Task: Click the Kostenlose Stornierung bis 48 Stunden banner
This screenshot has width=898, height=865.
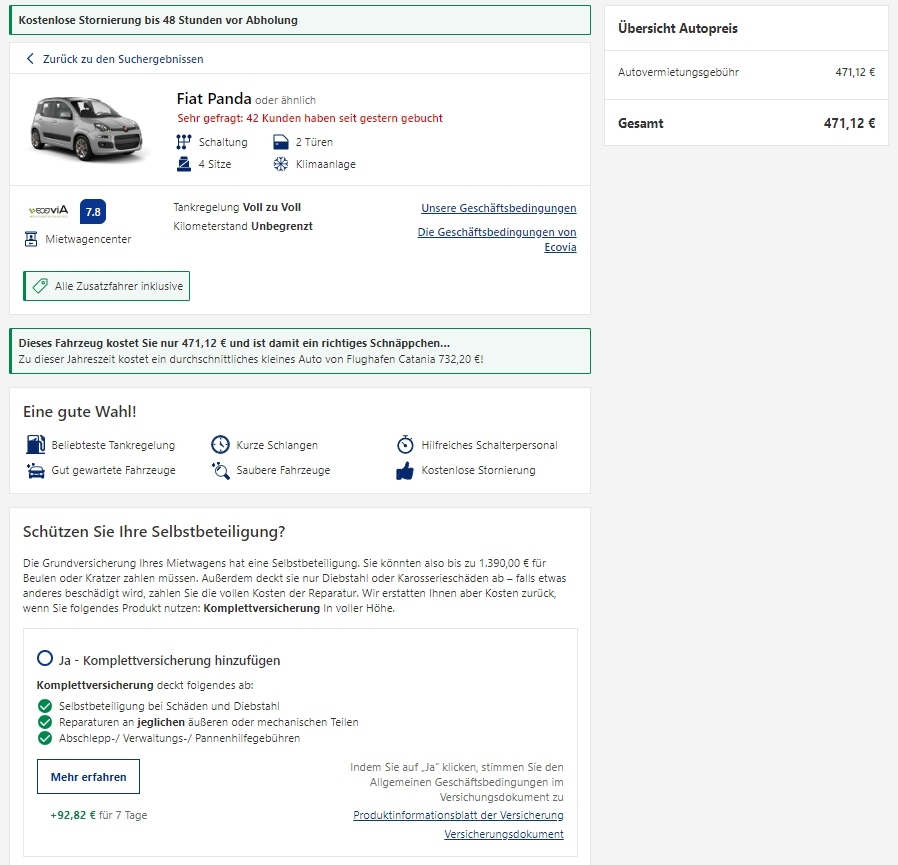Action: (x=300, y=20)
